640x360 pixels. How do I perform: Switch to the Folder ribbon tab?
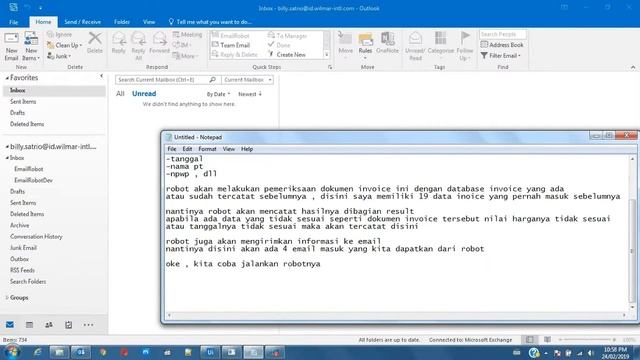(122, 22)
